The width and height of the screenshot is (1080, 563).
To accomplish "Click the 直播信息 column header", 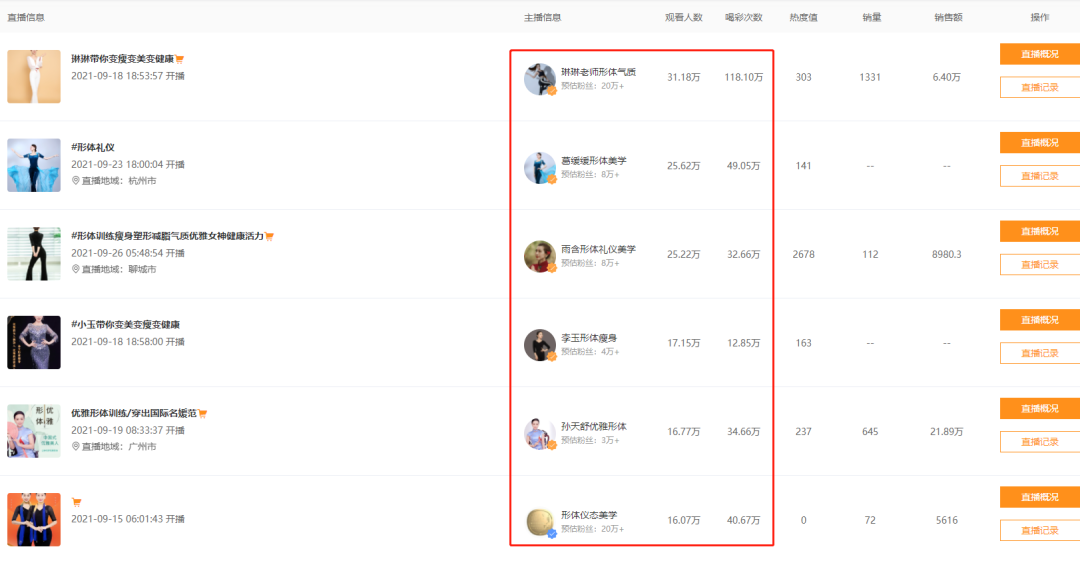I will point(26,18).
